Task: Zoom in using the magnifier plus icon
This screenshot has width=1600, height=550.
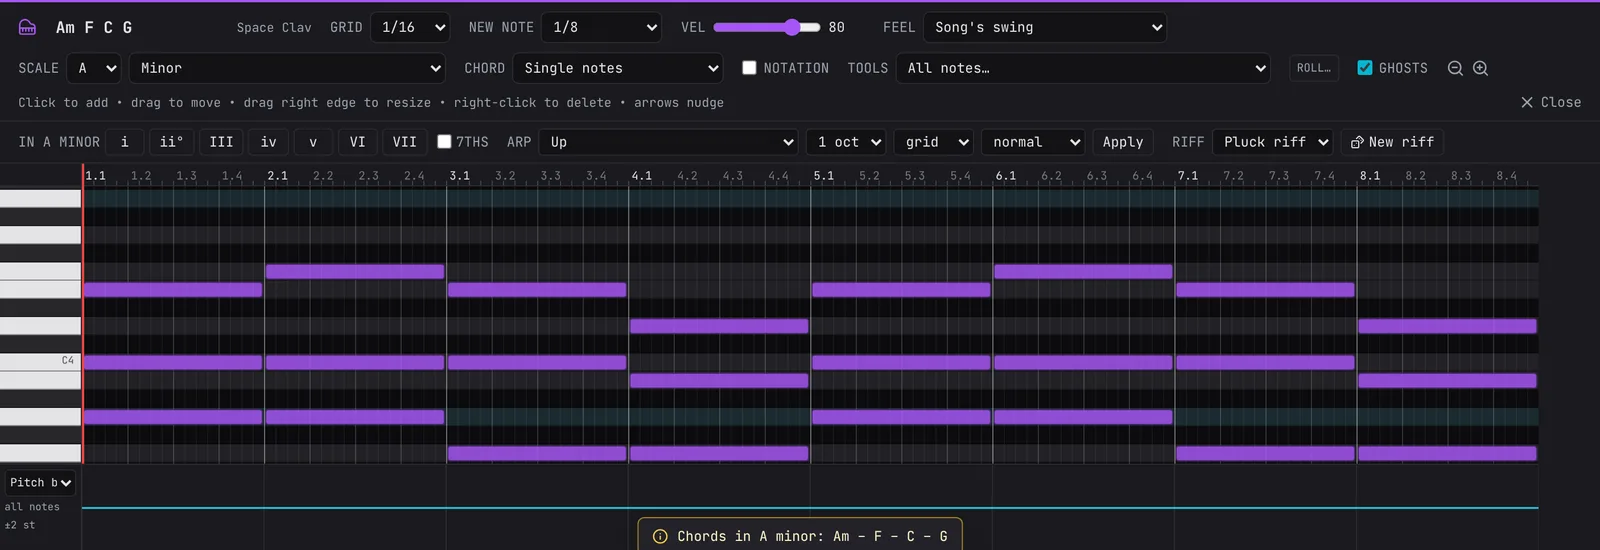Action: pyautogui.click(x=1481, y=68)
